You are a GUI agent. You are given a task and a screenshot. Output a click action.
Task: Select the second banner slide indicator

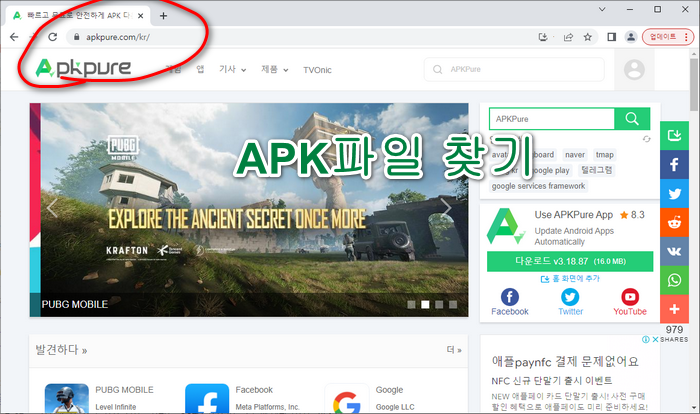tap(425, 305)
